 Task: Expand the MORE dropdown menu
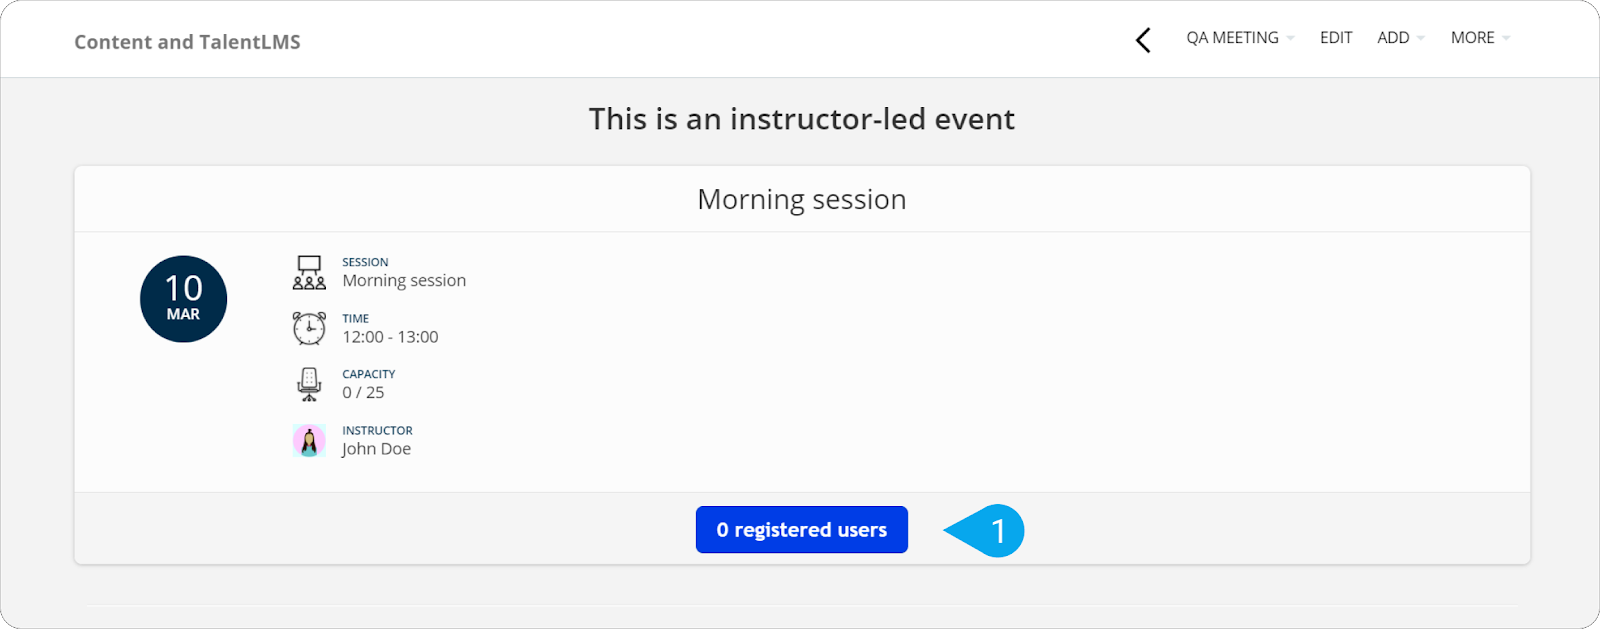click(x=1480, y=38)
